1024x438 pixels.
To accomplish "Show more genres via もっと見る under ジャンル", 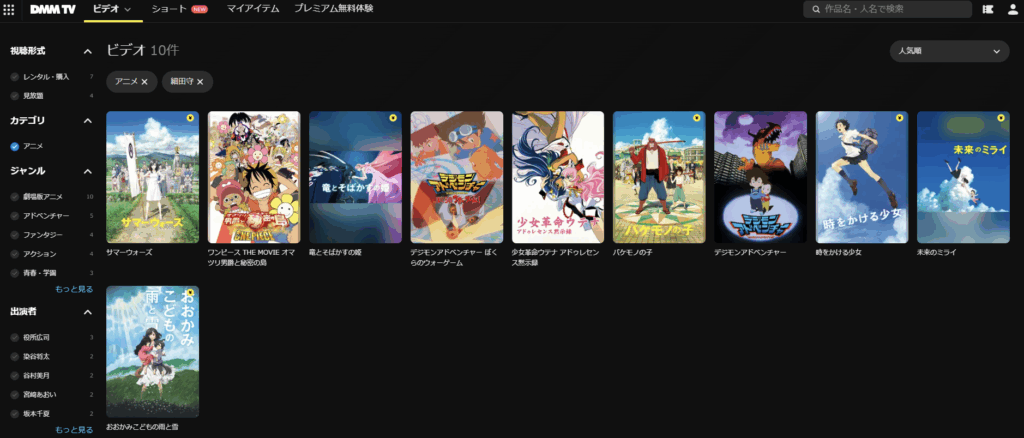I will [74, 289].
